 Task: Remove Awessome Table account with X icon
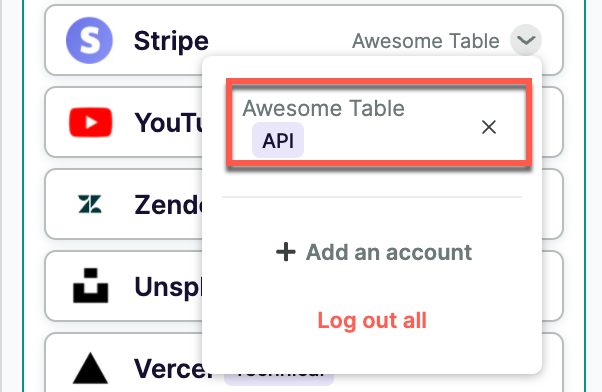[489, 127]
